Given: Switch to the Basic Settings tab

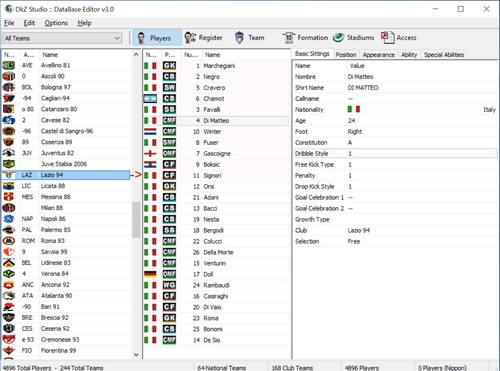Looking at the screenshot, I should [312, 54].
